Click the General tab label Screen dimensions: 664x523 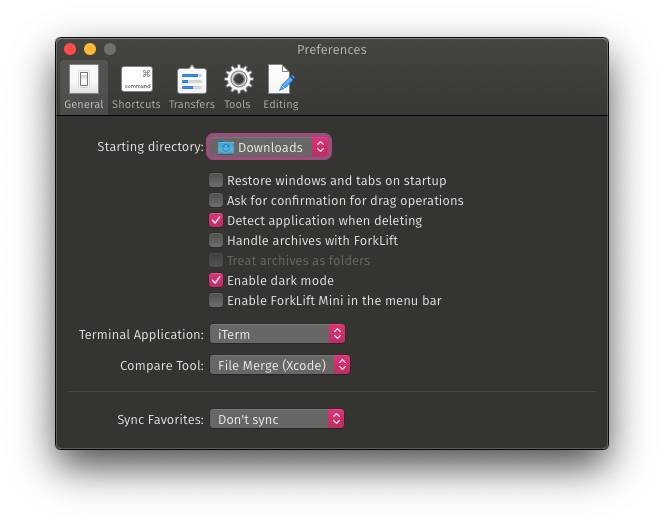(x=84, y=104)
